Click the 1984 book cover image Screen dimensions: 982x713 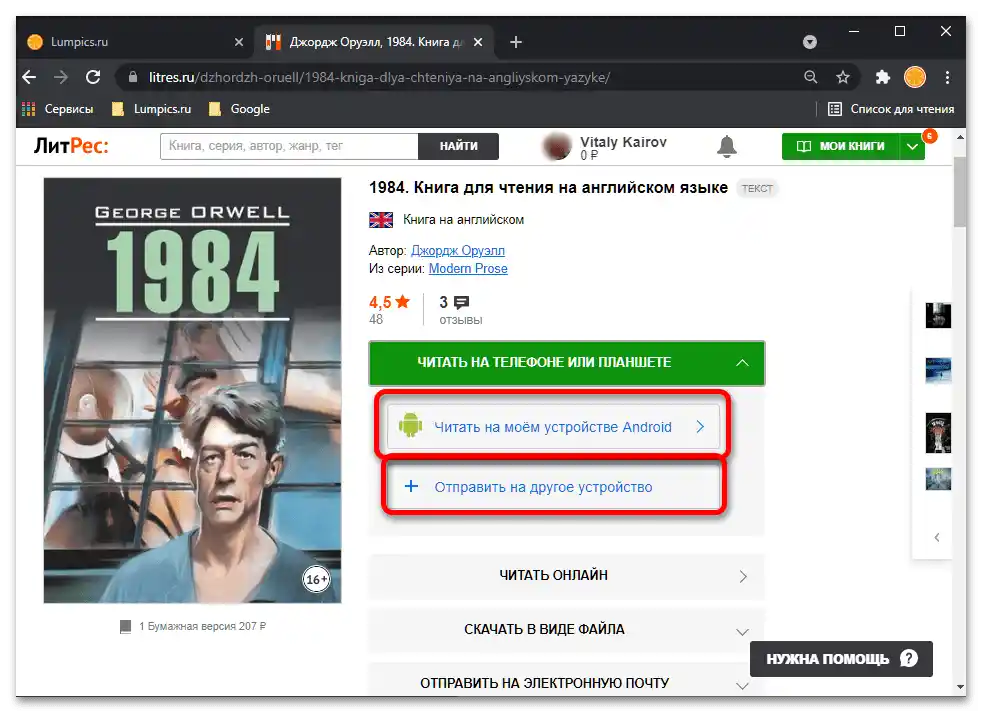192,390
